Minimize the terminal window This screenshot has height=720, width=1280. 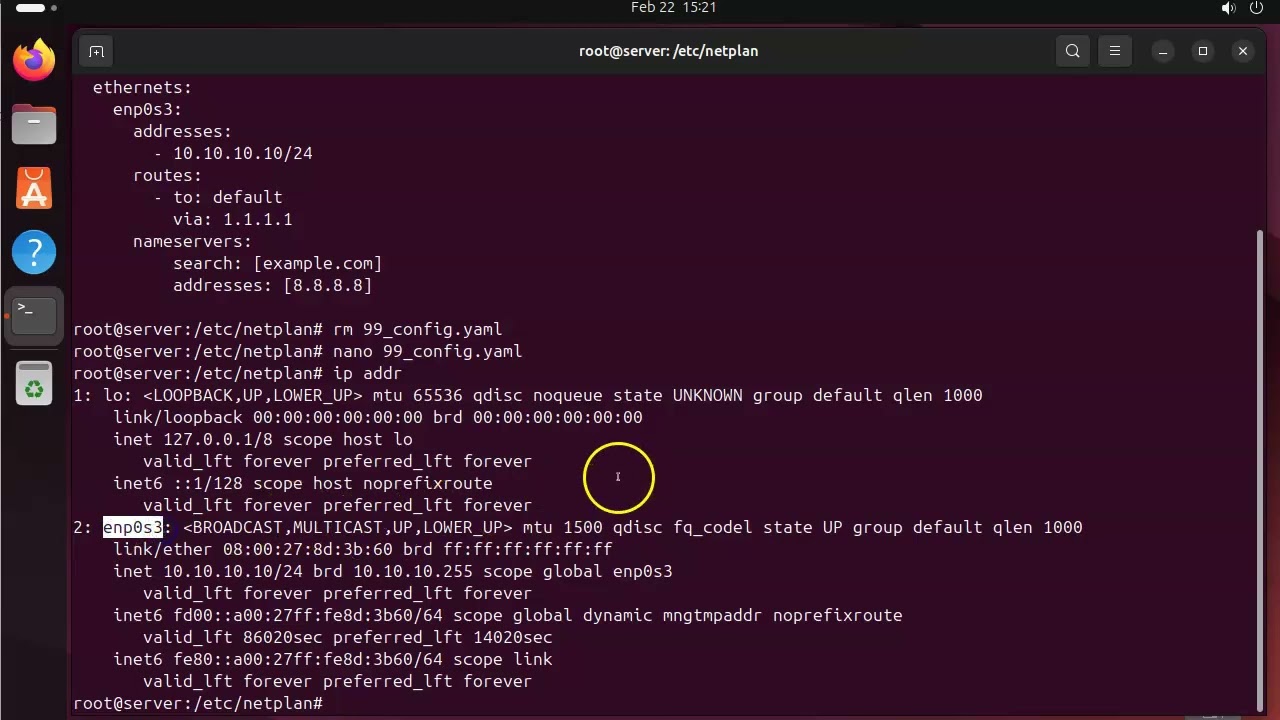[x=1163, y=51]
